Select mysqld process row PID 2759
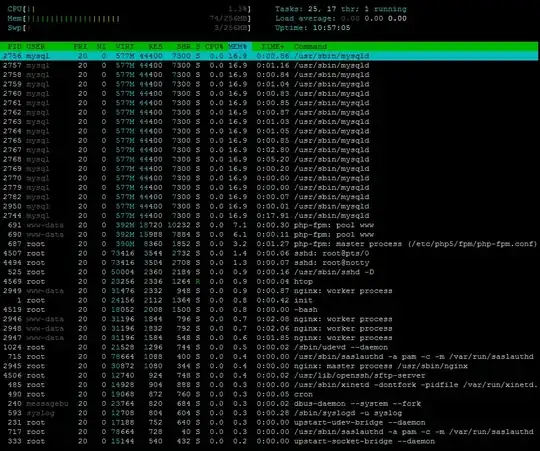The image size is (540, 451). 269,84
